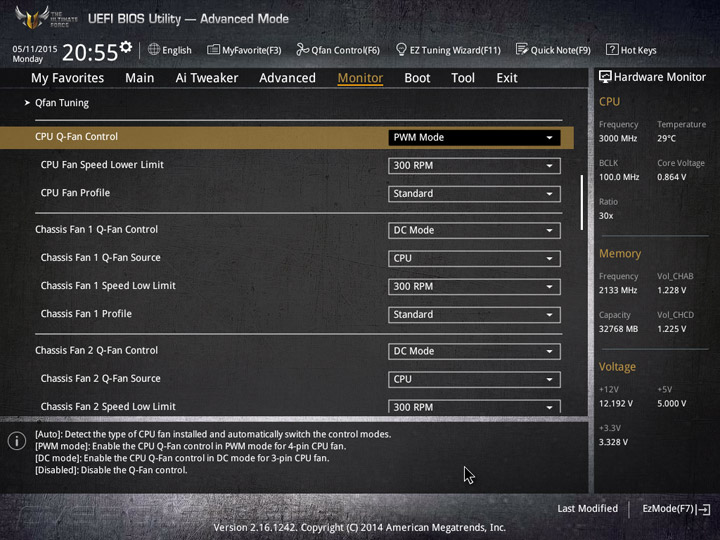Click the settings list scrollbar thumb
720x540 pixels.
(x=582, y=202)
